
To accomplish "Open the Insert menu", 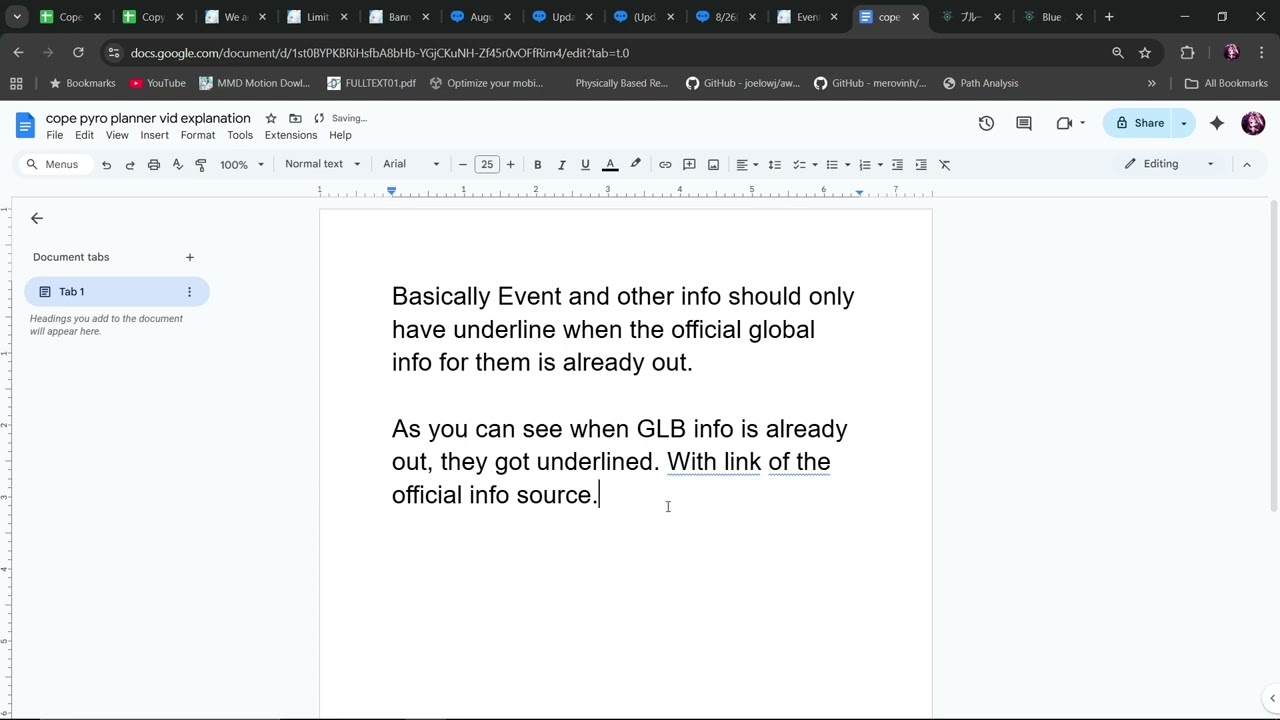I will point(154,135).
